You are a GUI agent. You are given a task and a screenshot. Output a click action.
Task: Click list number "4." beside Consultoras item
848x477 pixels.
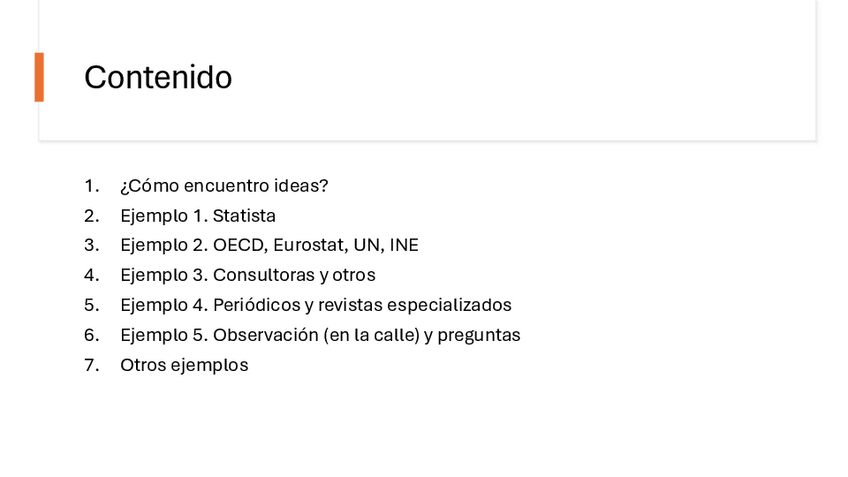[x=92, y=275]
